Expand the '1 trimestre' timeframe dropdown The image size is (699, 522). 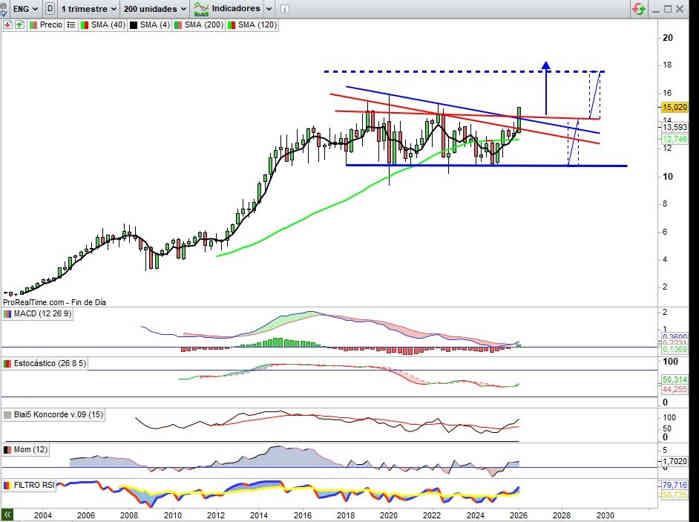pyautogui.click(x=86, y=8)
